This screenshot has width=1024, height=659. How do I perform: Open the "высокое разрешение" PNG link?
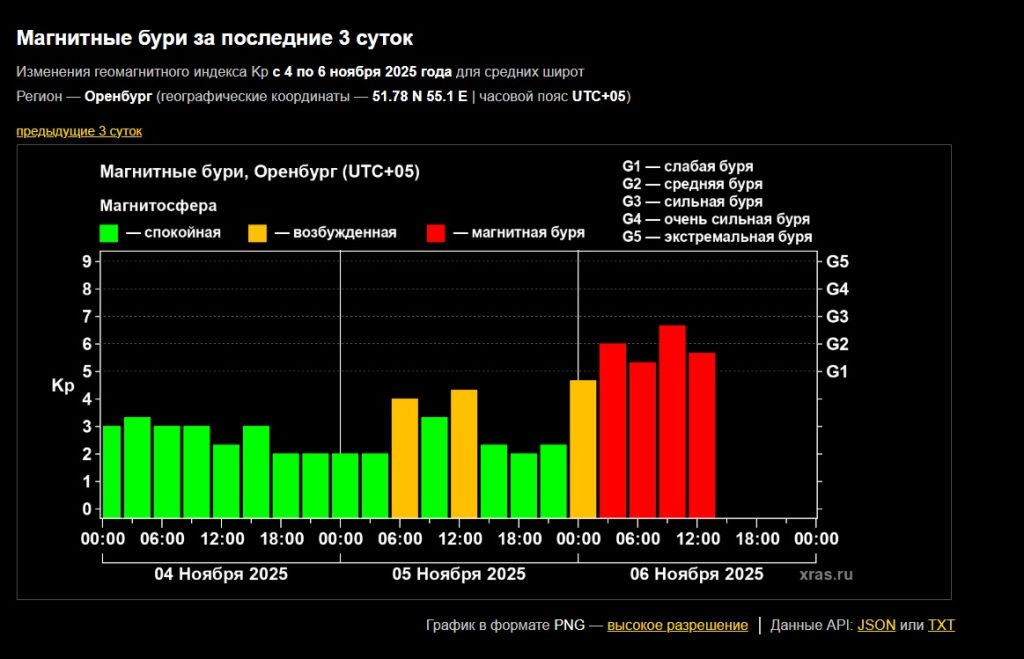(x=677, y=625)
